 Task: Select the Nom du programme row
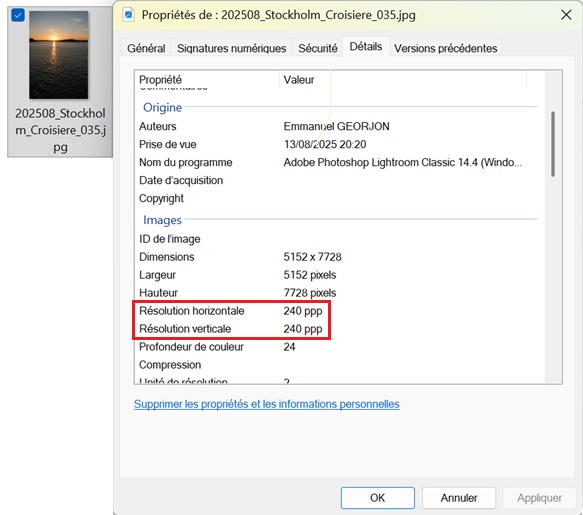[336, 162]
